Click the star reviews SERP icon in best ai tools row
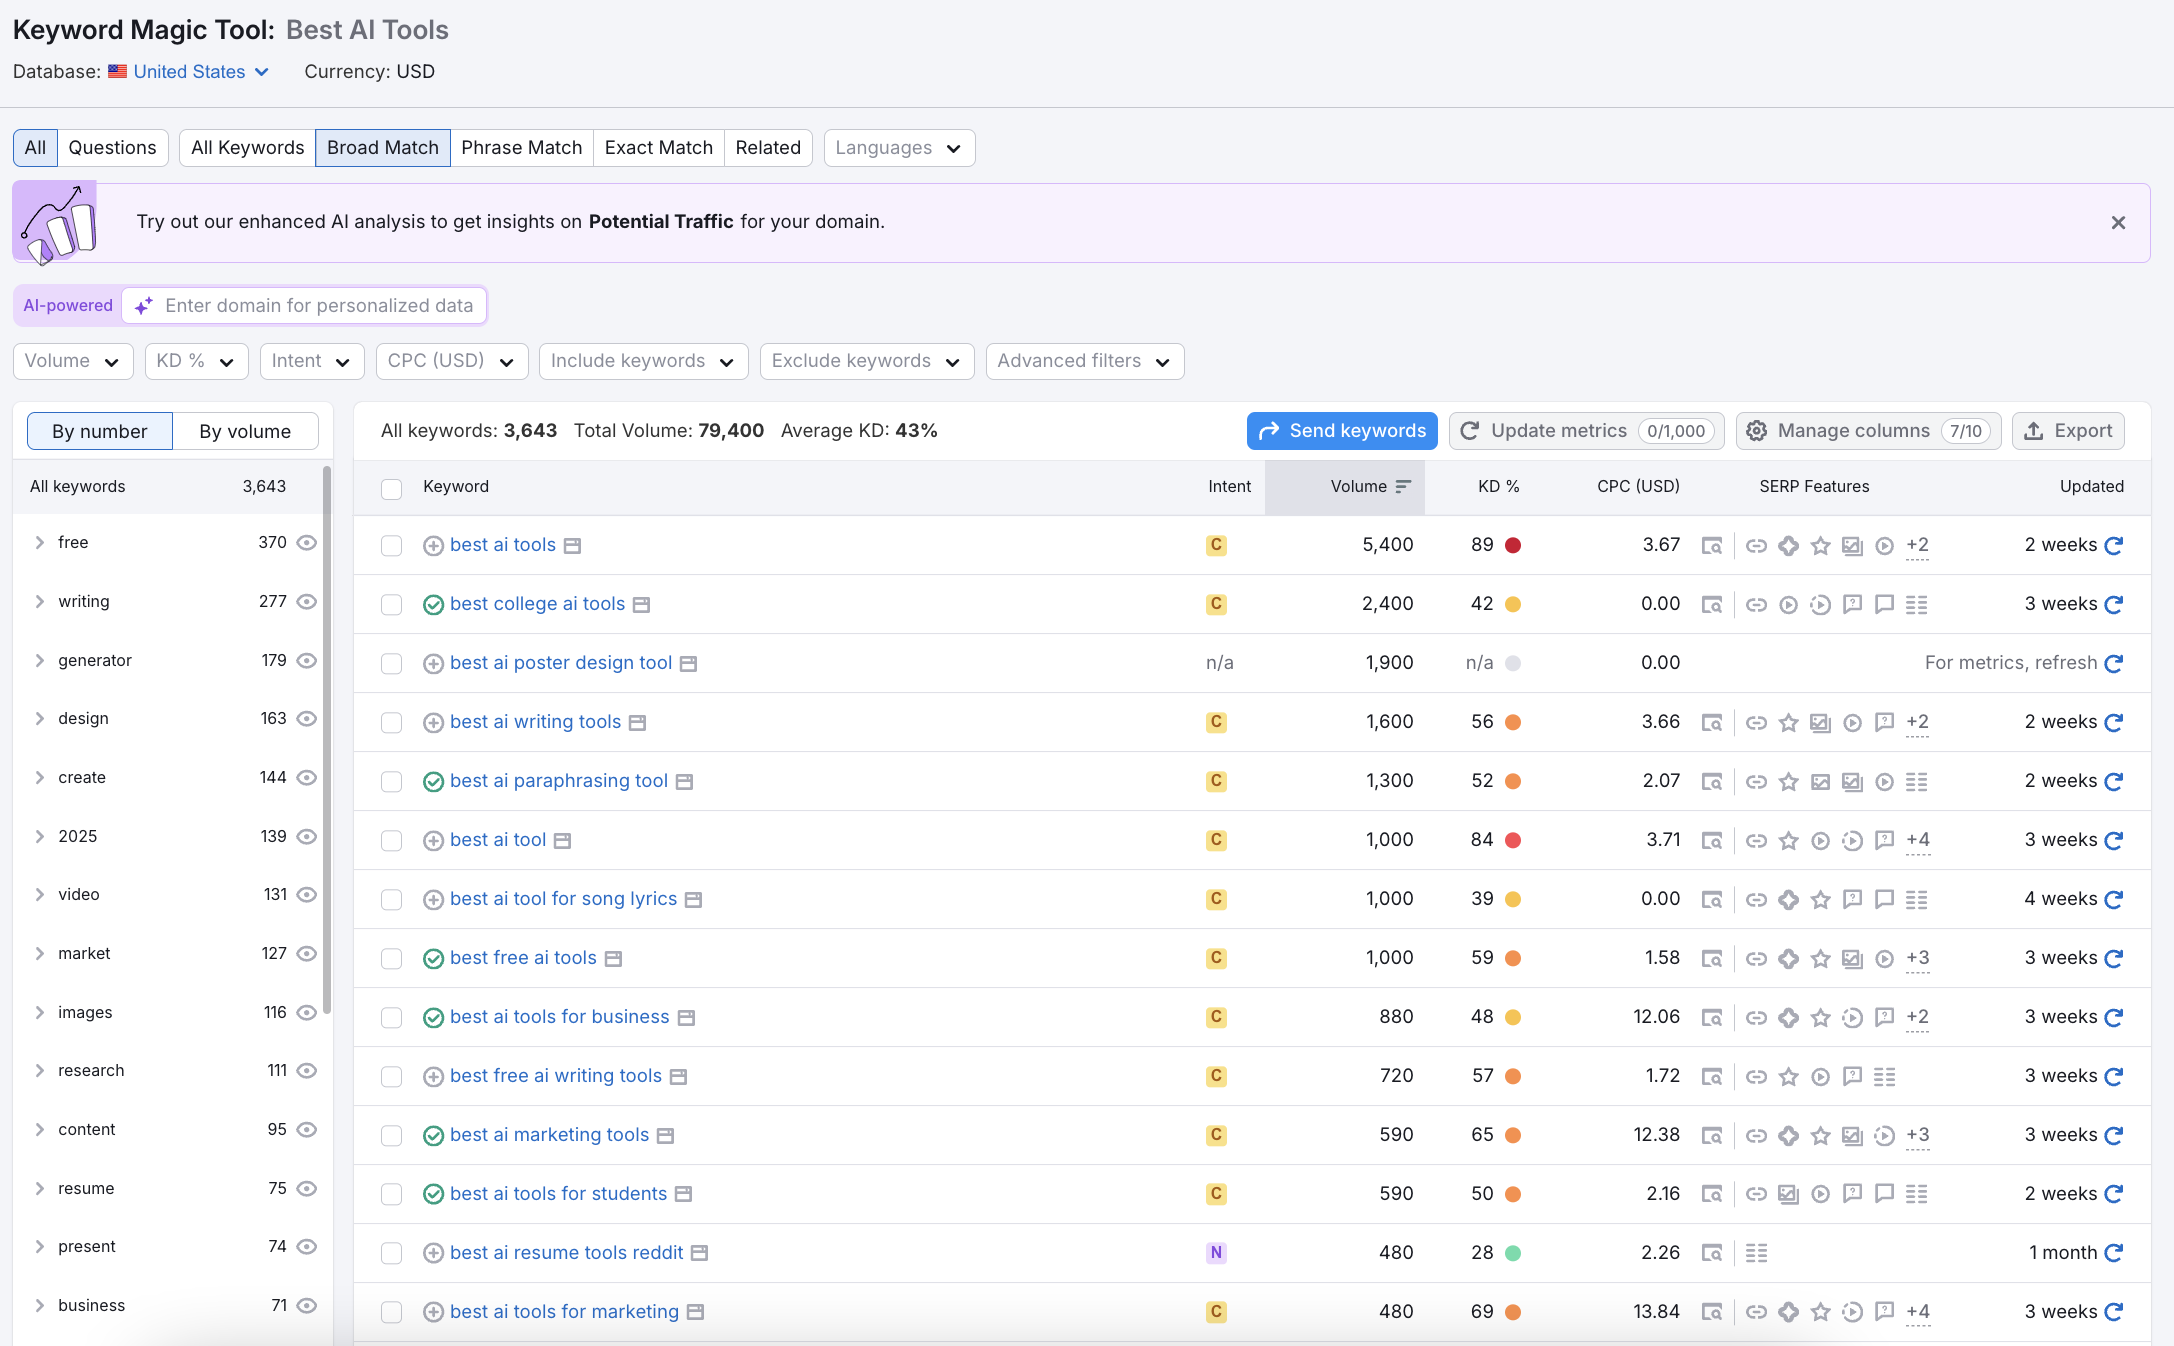 coord(1820,546)
